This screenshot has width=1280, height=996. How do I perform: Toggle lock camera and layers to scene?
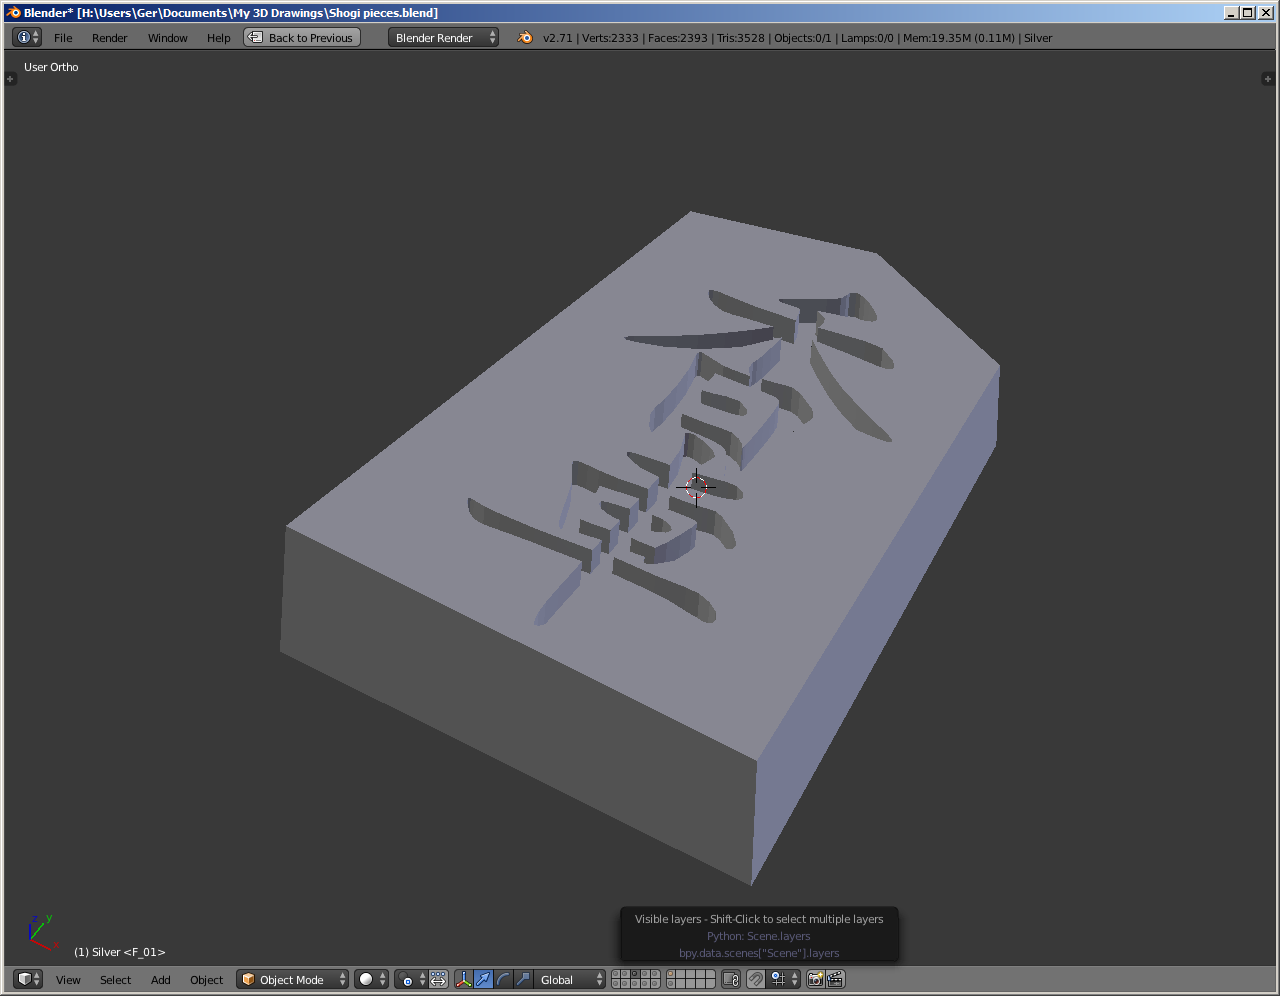(731, 979)
